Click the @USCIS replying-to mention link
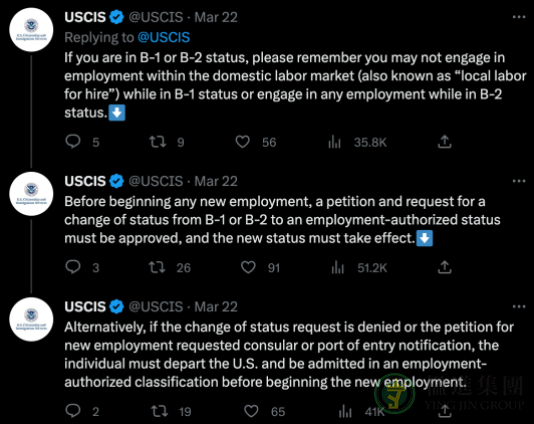Screen dimensions: 534x424 pos(163,37)
